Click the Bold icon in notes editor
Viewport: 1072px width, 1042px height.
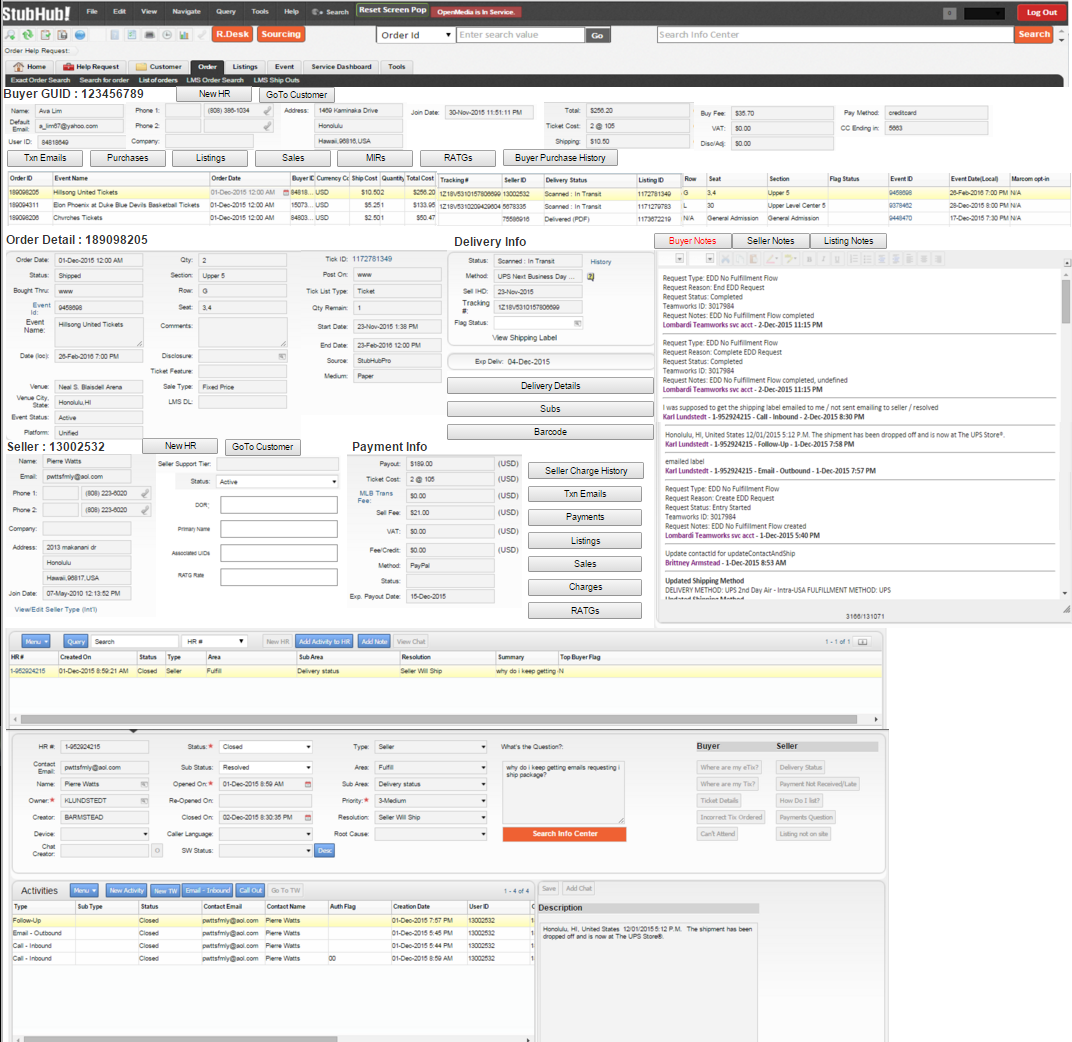click(x=809, y=259)
